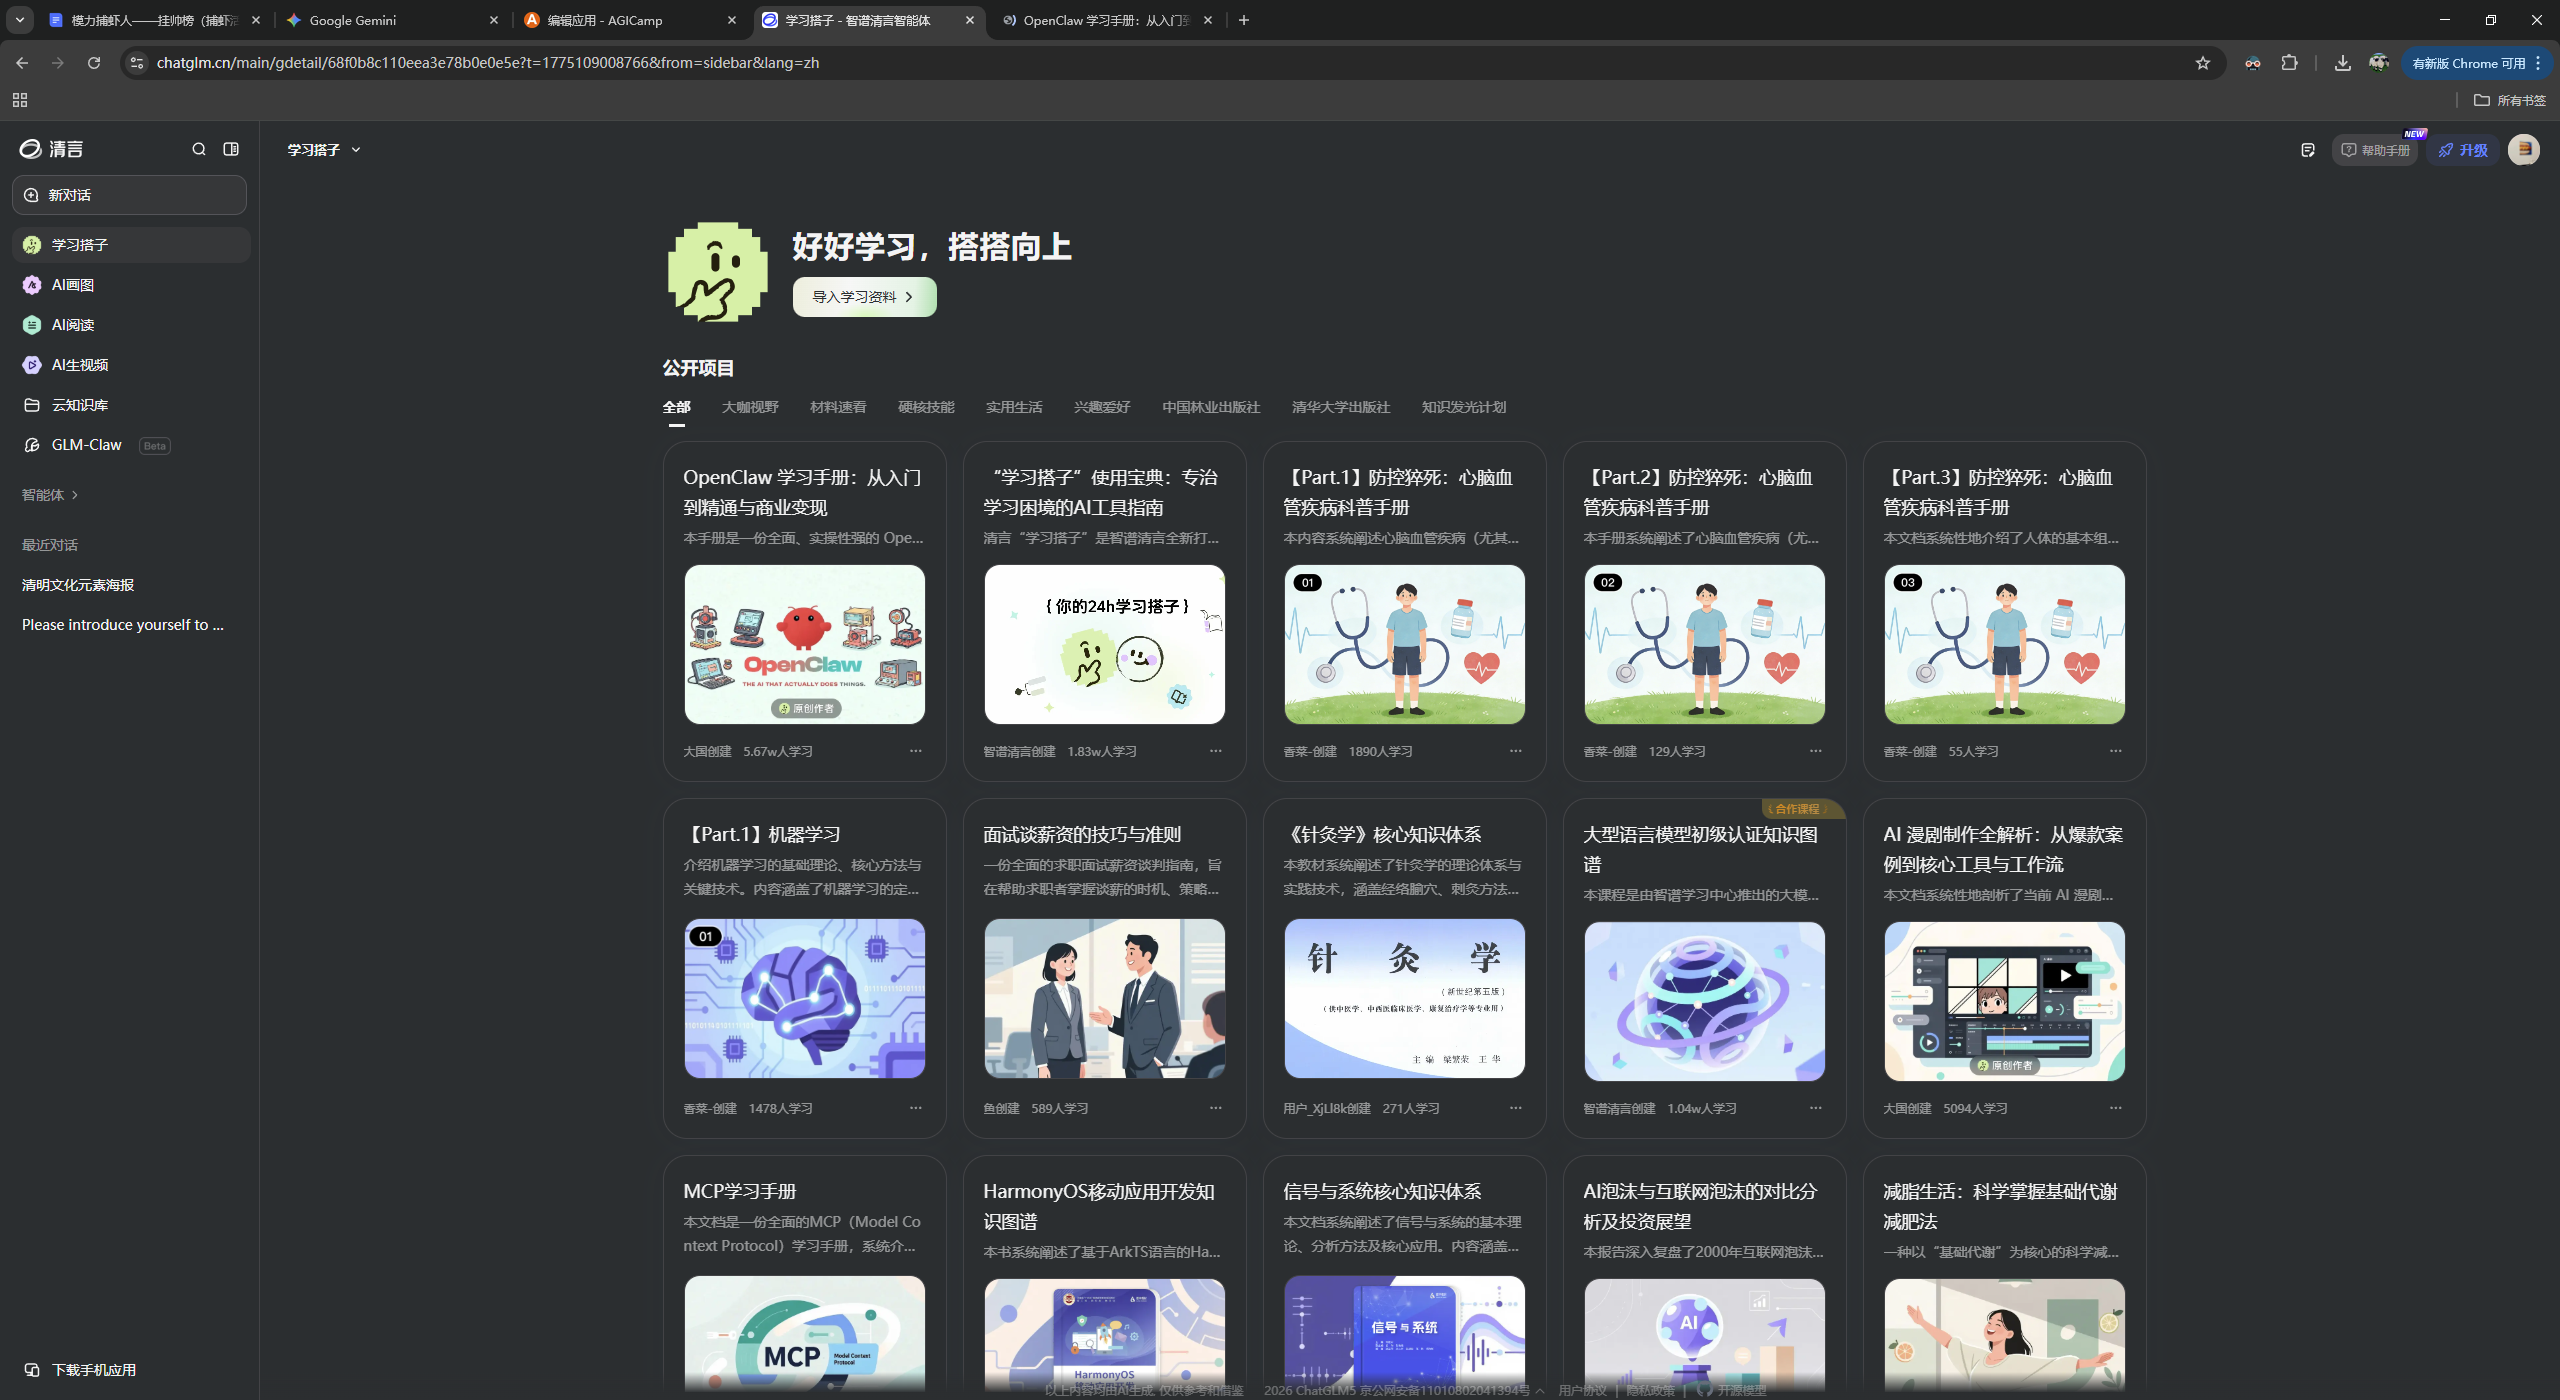
Task: Click the feedback note icon at top right
Action: point(2307,149)
